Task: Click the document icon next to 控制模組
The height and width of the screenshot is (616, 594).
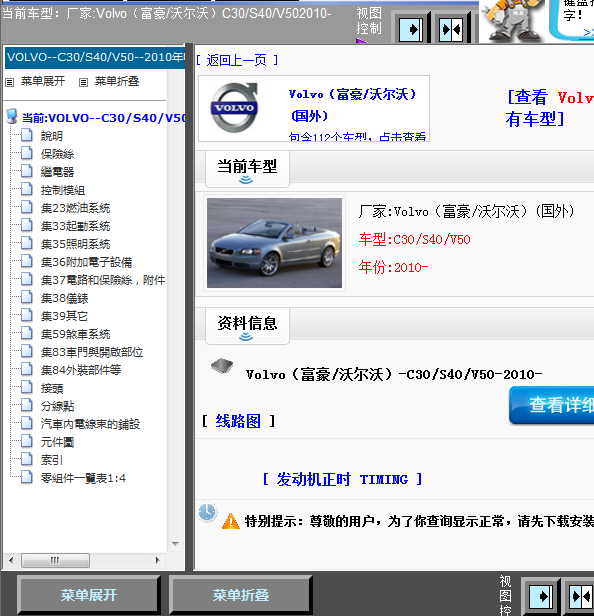Action: 27,189
